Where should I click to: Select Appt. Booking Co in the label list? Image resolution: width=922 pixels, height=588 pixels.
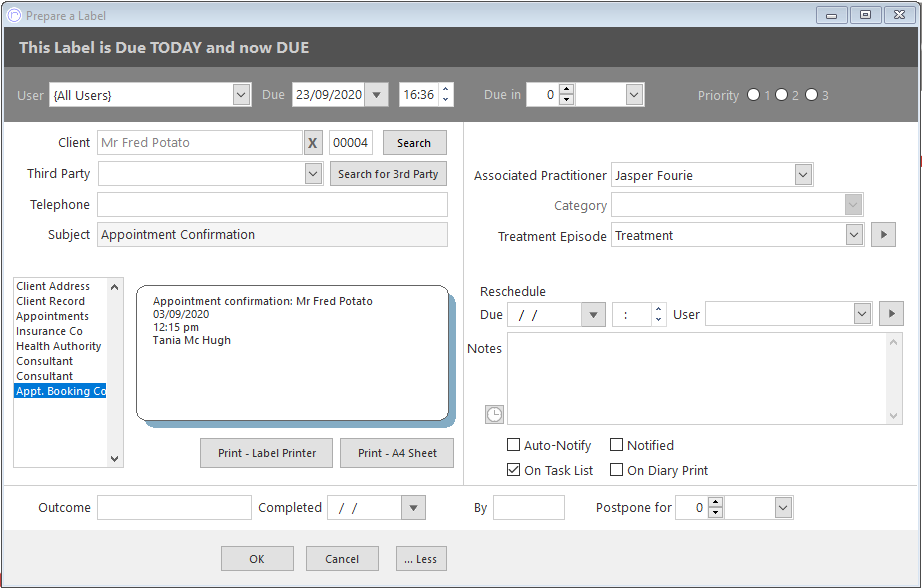coord(61,391)
